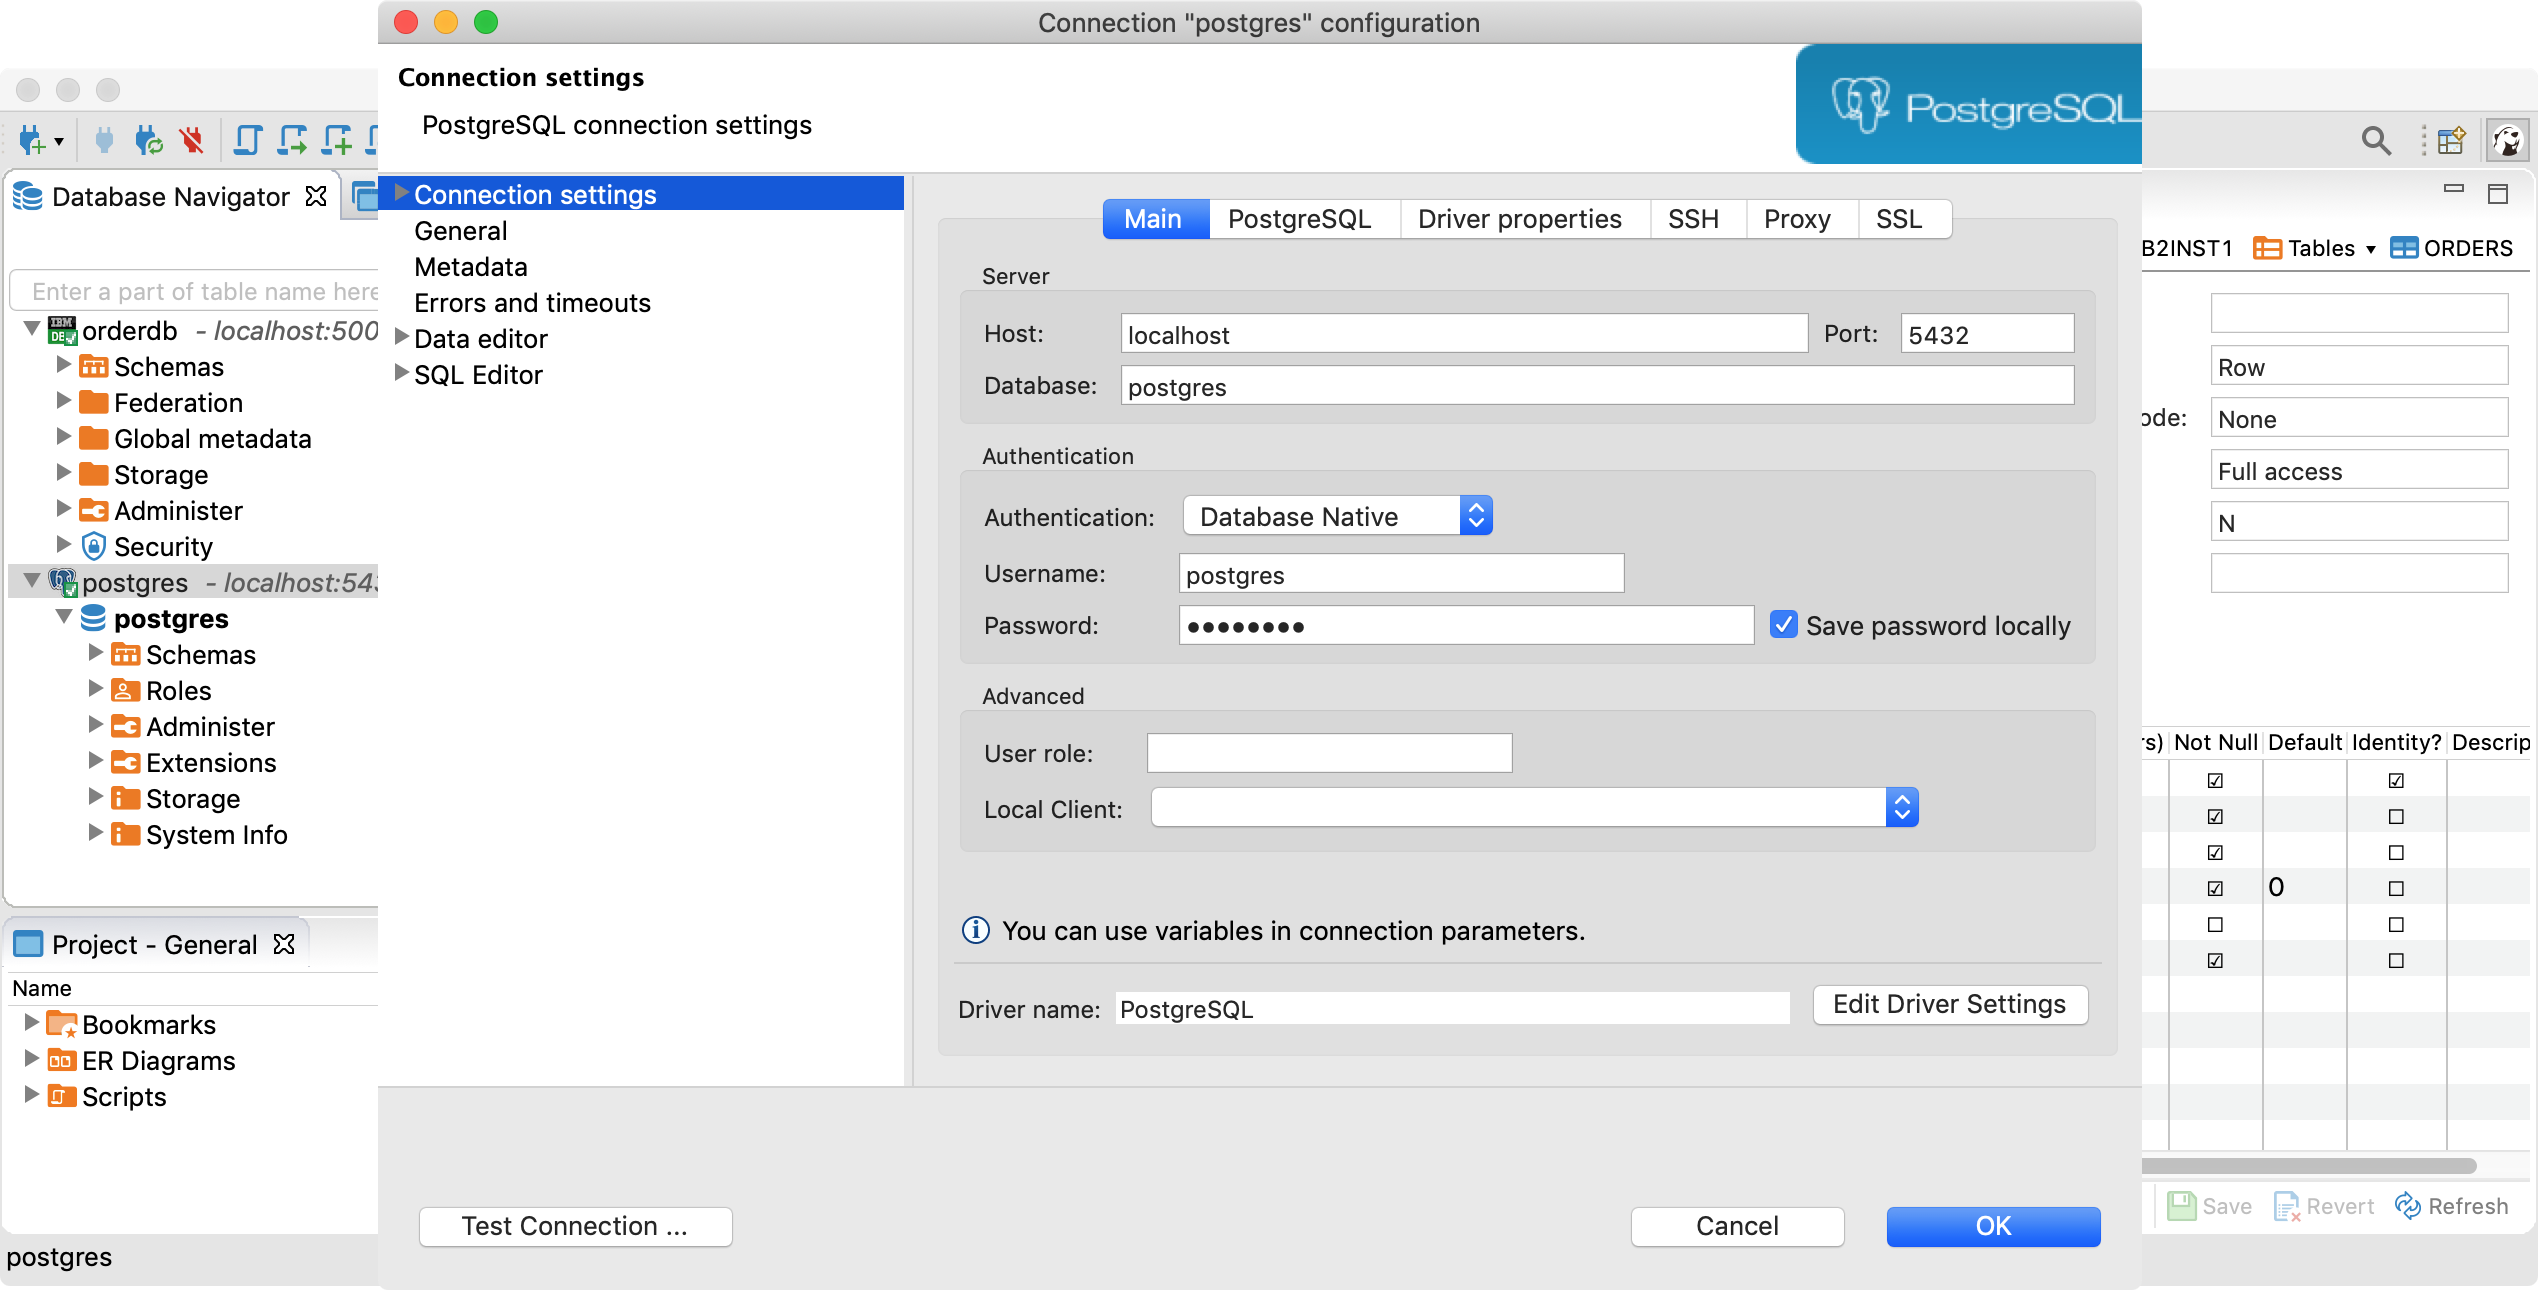
Task: Toggle second row Identity checkbox
Action: point(2396,816)
